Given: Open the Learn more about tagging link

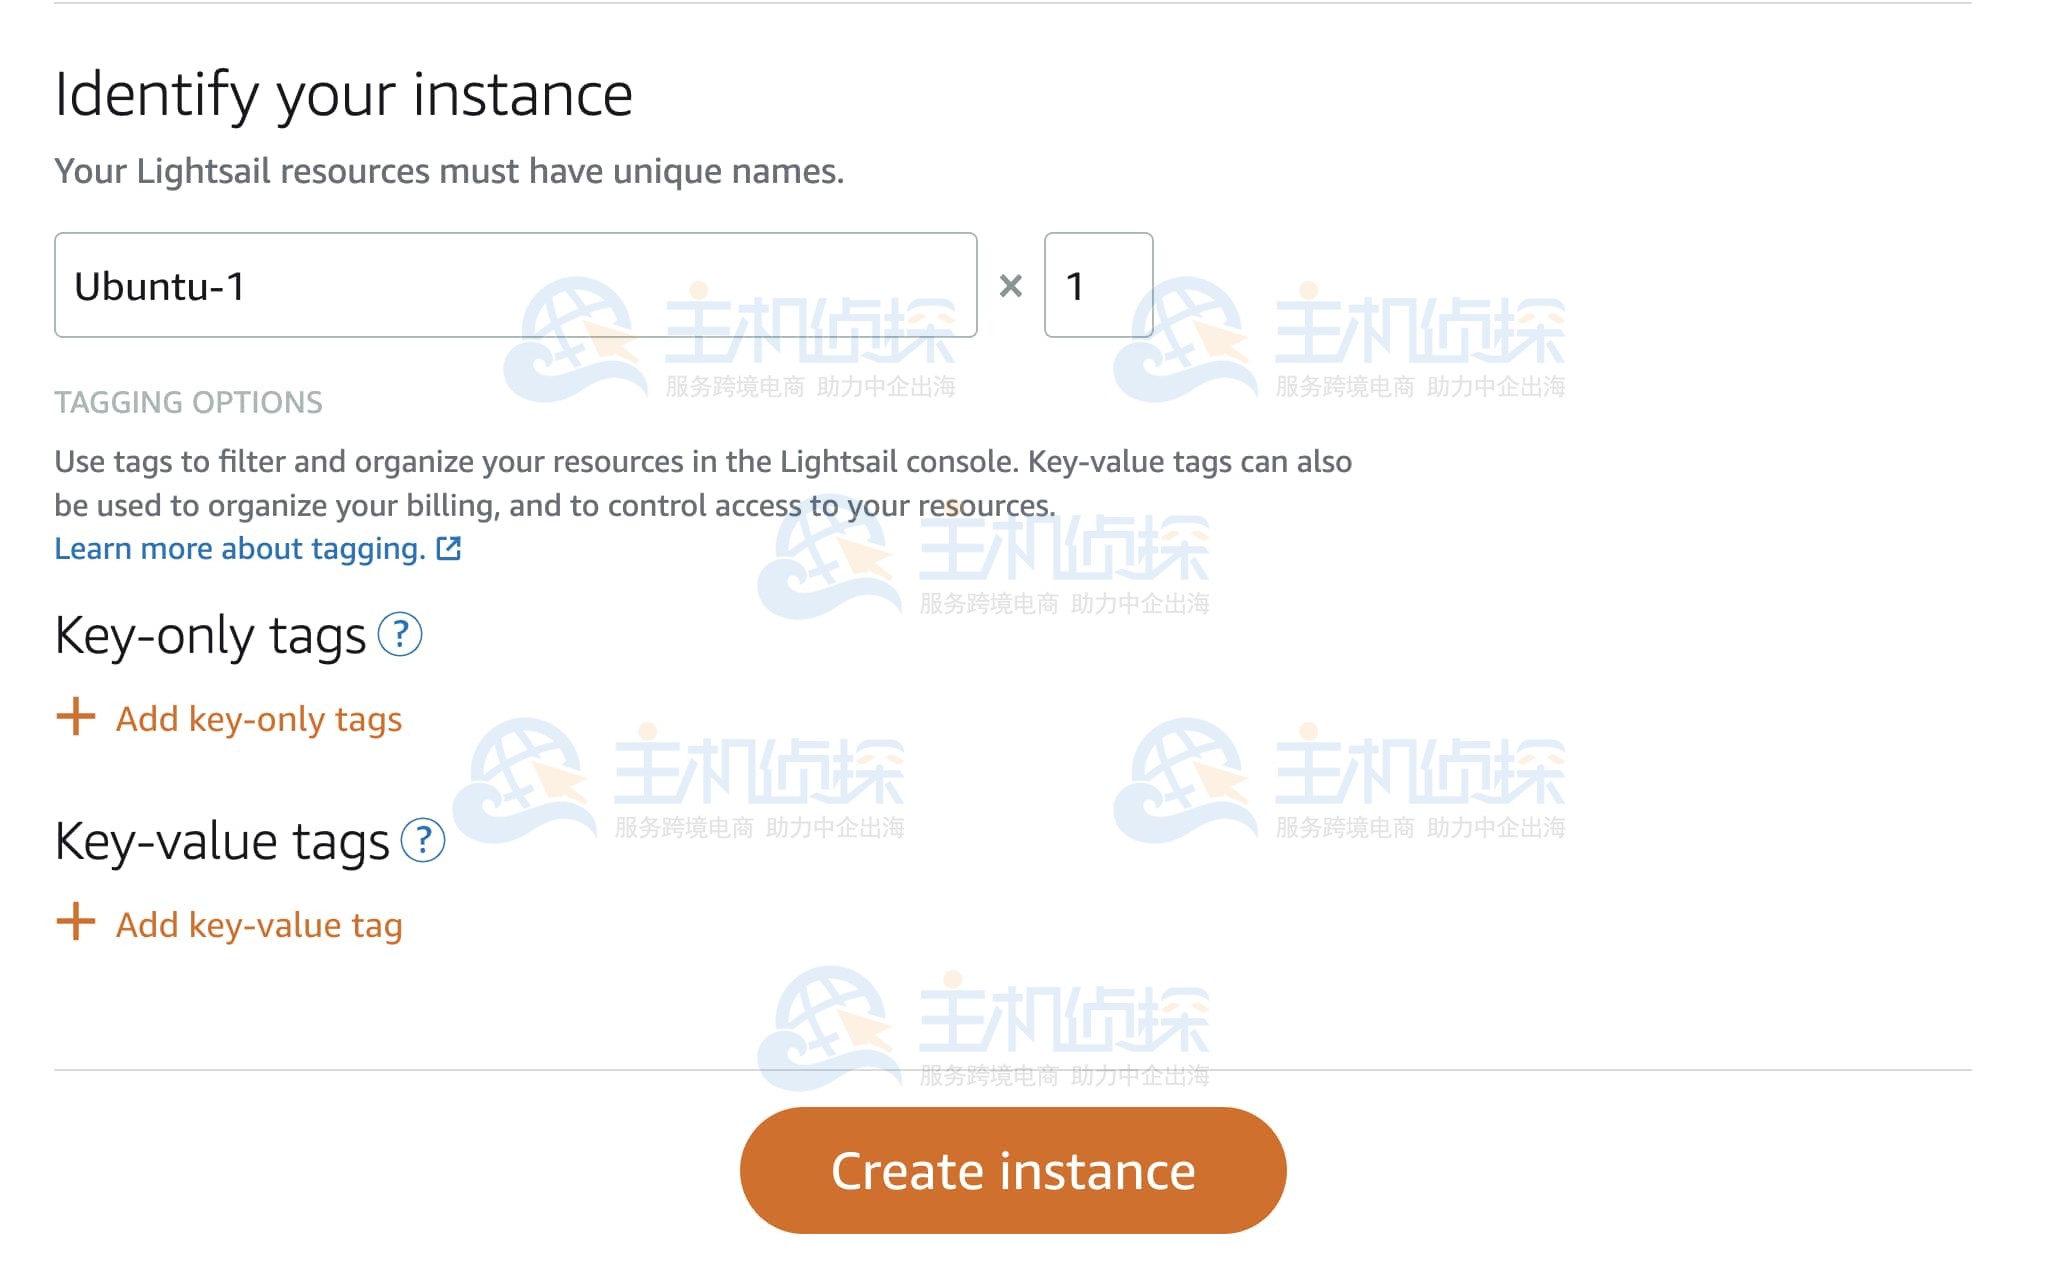Looking at the screenshot, I should pyautogui.click(x=240, y=549).
